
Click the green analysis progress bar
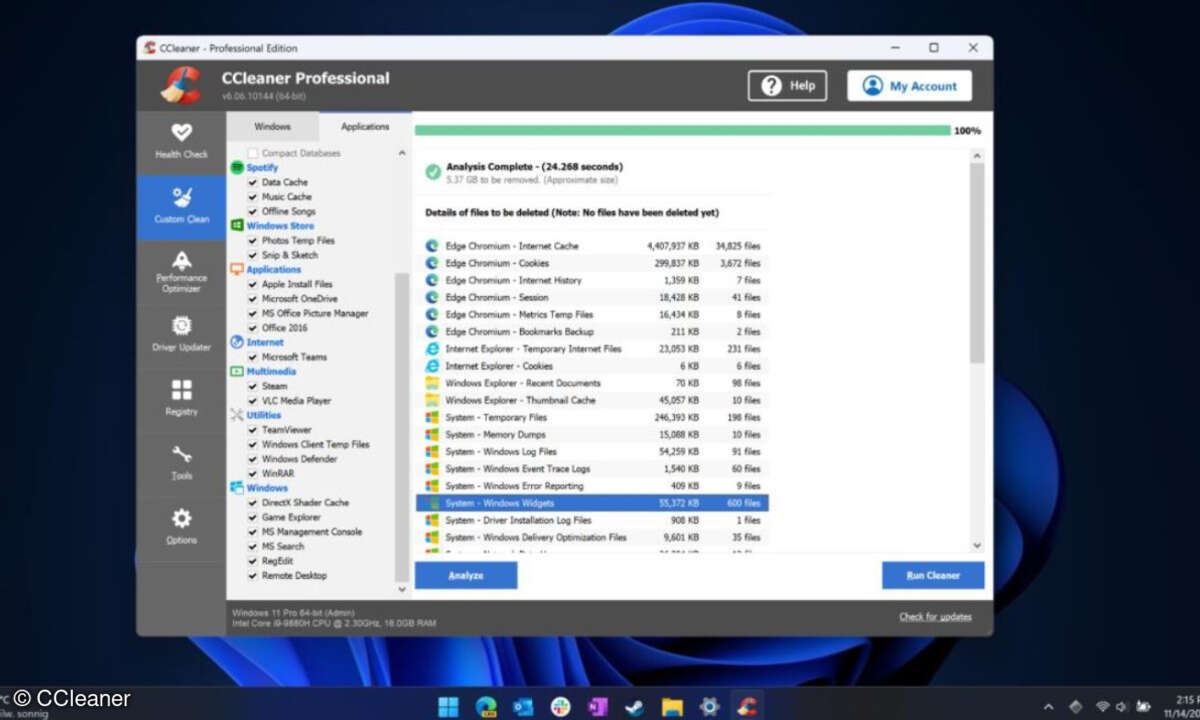click(682, 130)
